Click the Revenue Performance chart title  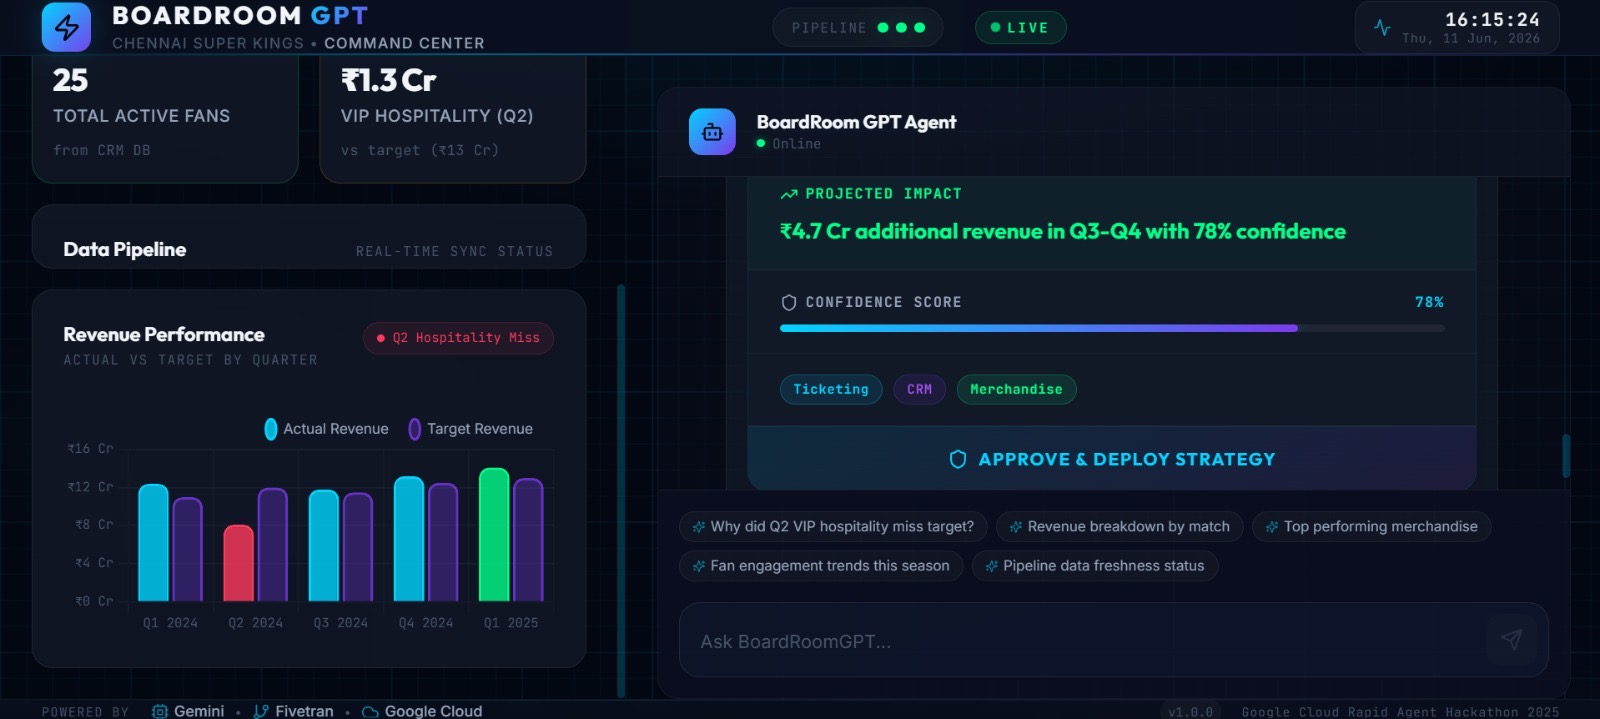pos(164,334)
